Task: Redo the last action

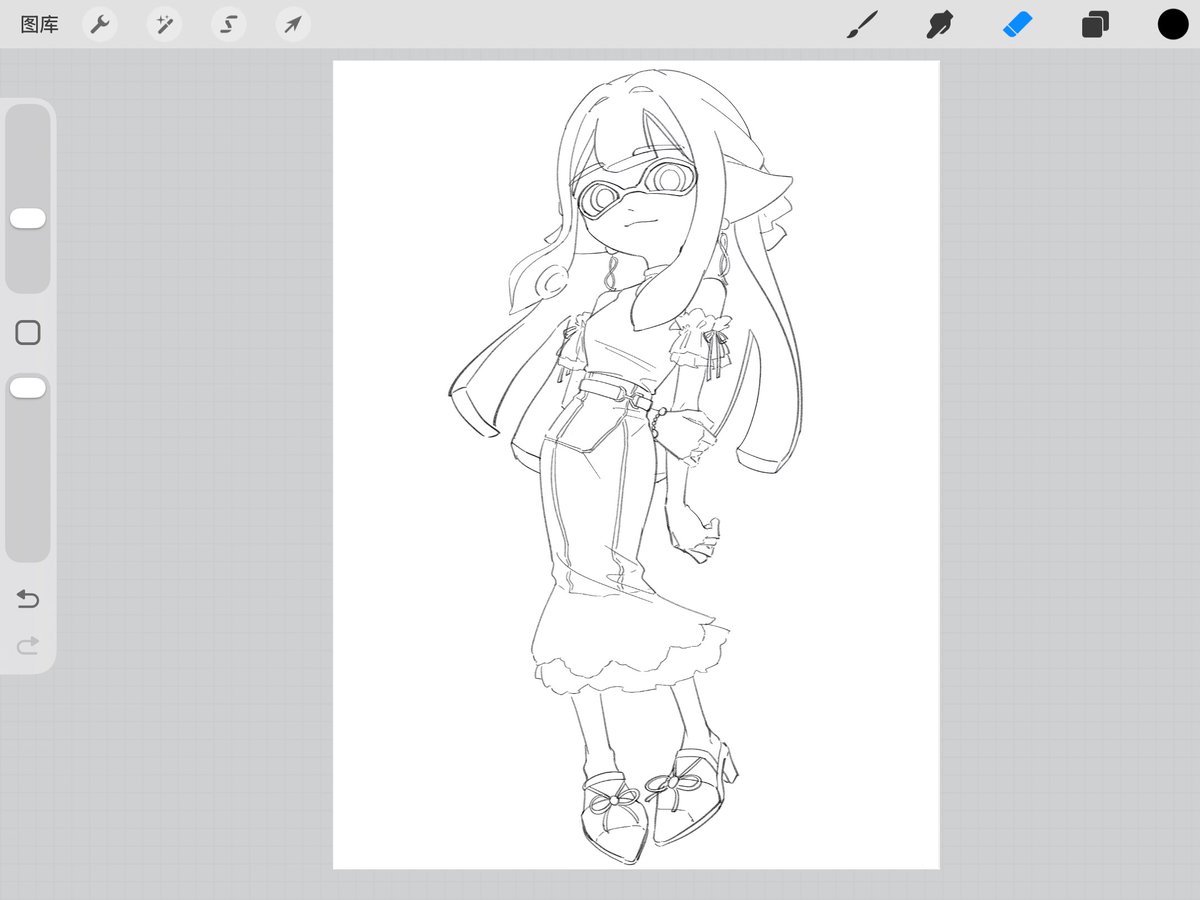Action: click(x=28, y=646)
